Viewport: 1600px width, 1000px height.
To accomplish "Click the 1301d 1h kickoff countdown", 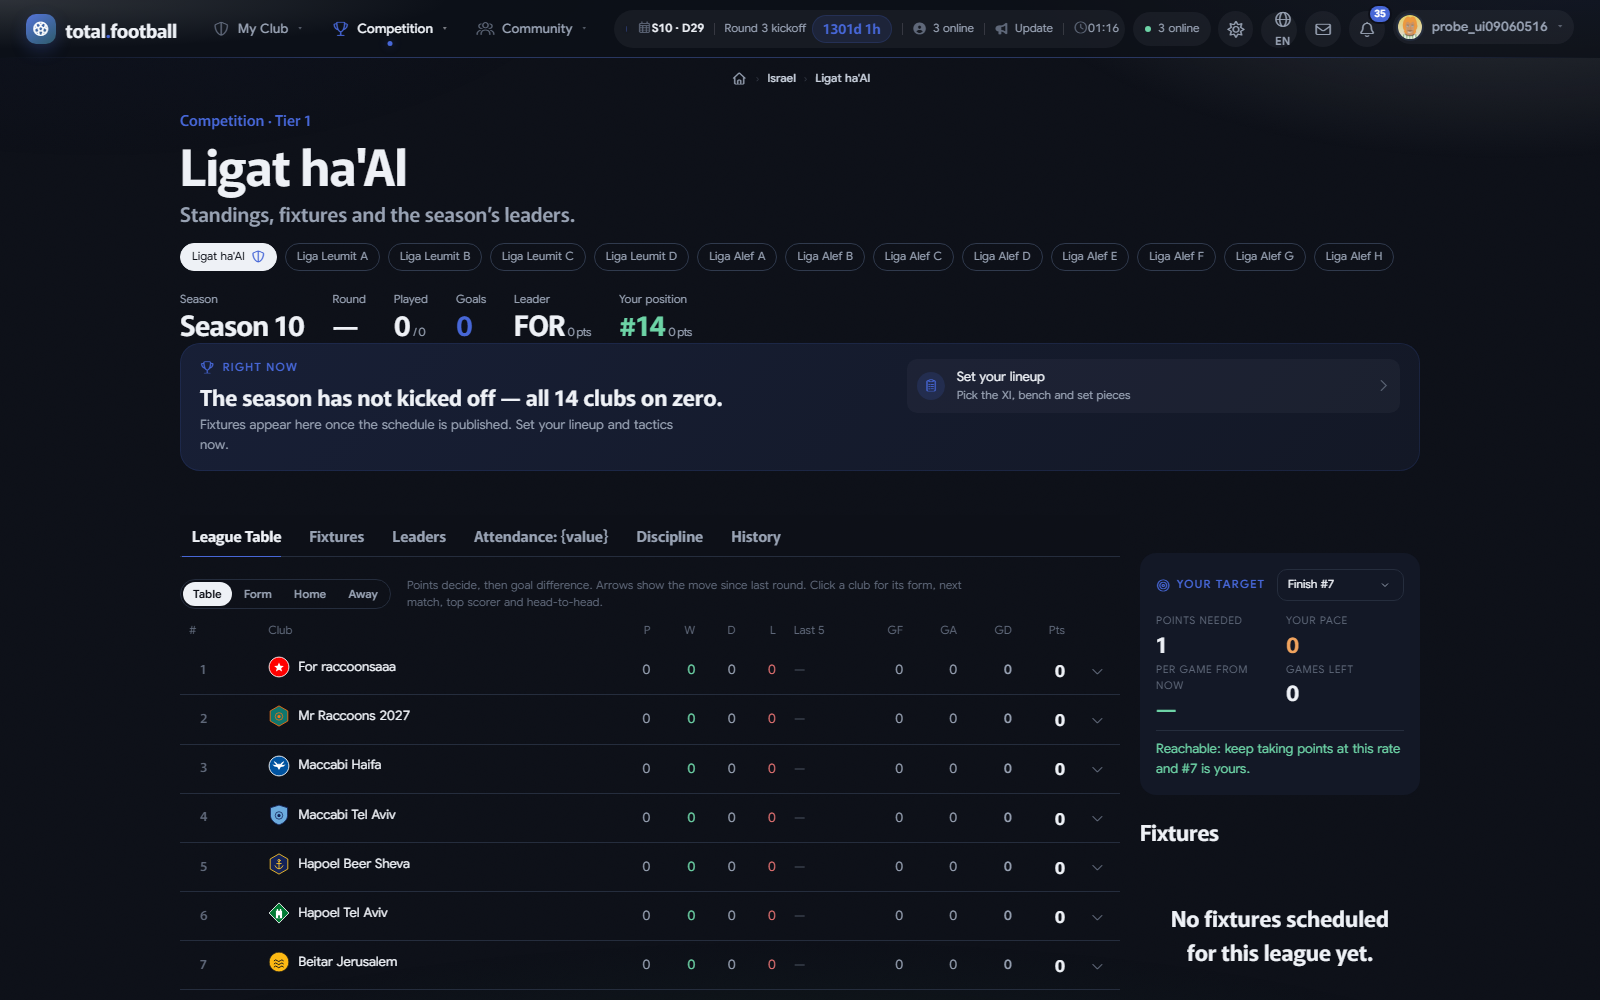I will (852, 29).
